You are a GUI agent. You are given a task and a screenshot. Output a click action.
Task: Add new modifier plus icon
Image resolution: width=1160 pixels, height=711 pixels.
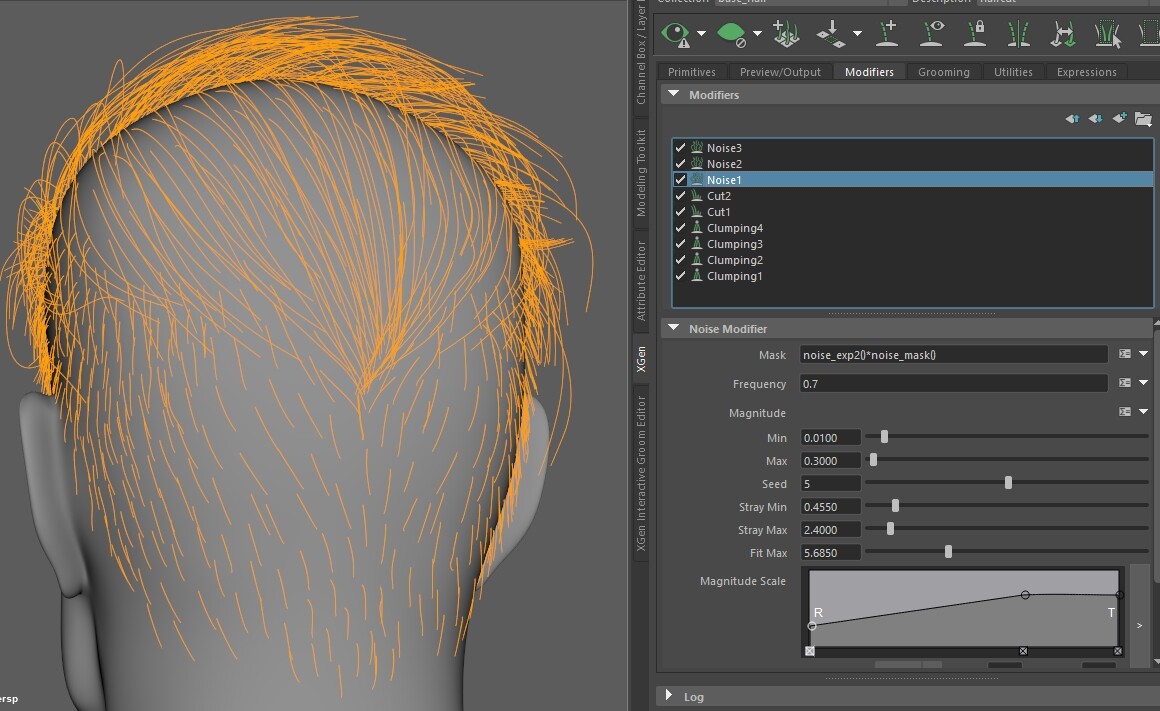click(x=1119, y=118)
